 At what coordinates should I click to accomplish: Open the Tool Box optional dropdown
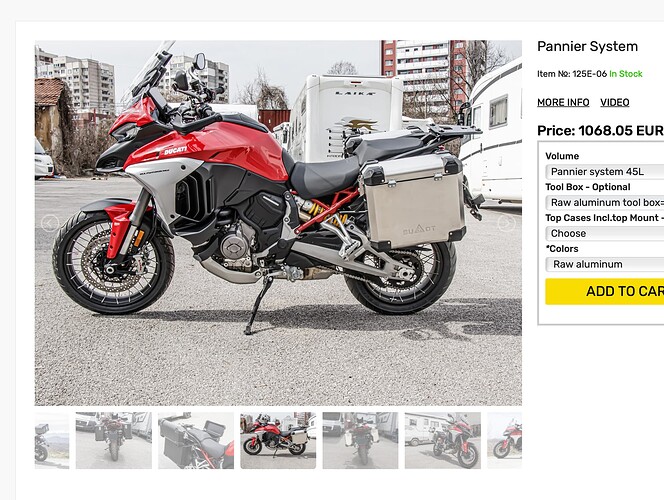point(605,202)
